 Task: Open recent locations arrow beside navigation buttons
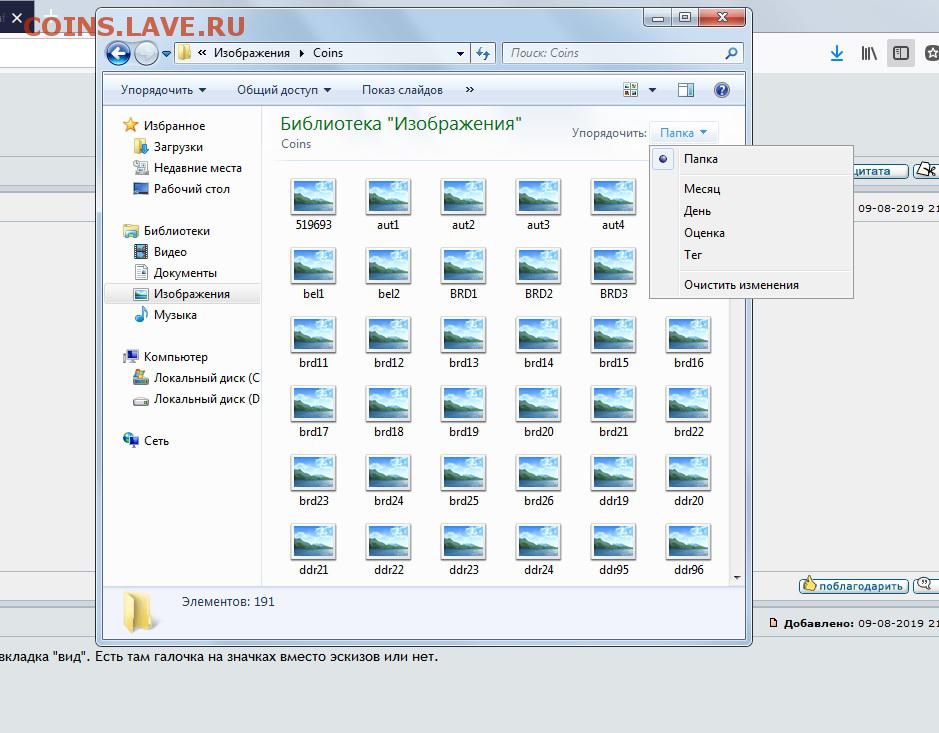[x=166, y=54]
